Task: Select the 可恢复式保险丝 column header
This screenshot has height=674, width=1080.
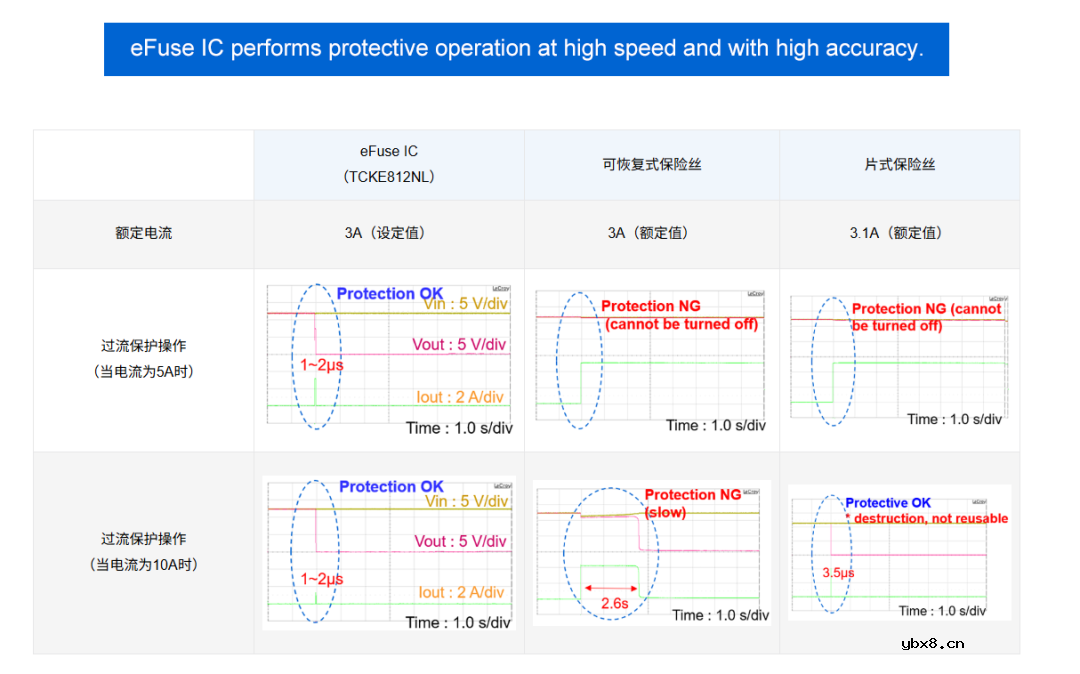Action: [x=651, y=164]
